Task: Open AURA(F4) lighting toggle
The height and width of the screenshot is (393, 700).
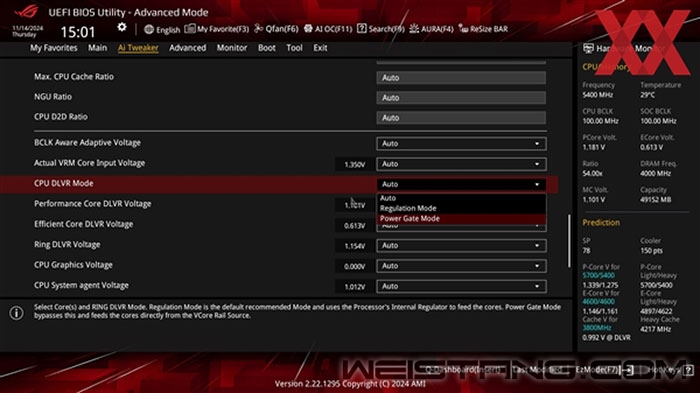Action: click(431, 29)
